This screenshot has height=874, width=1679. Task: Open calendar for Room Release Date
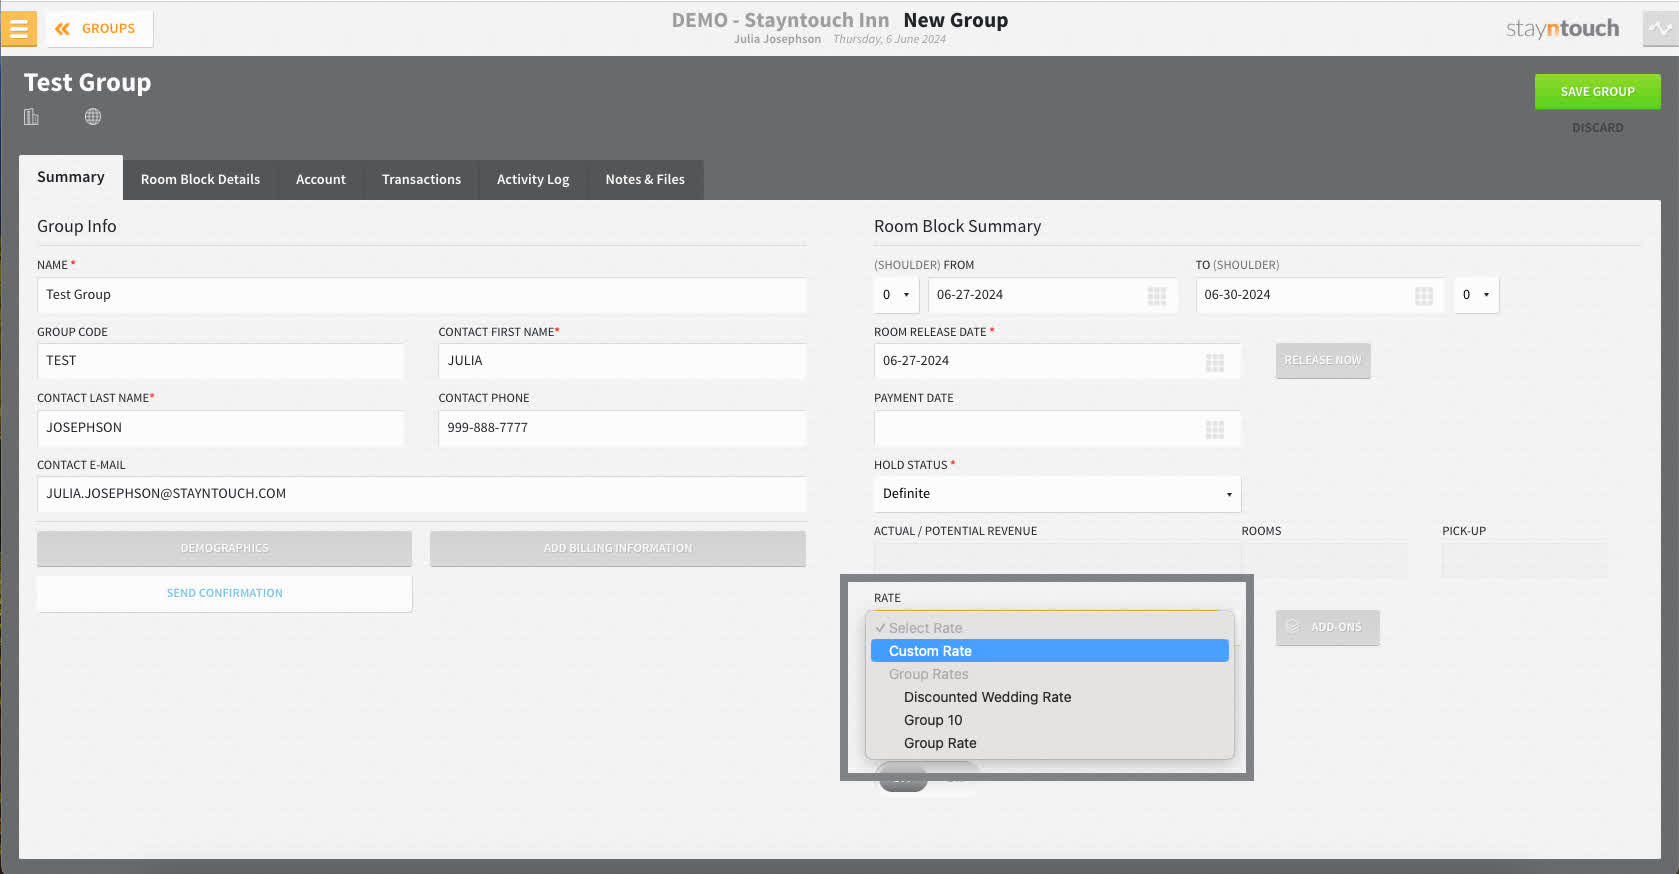point(1215,362)
